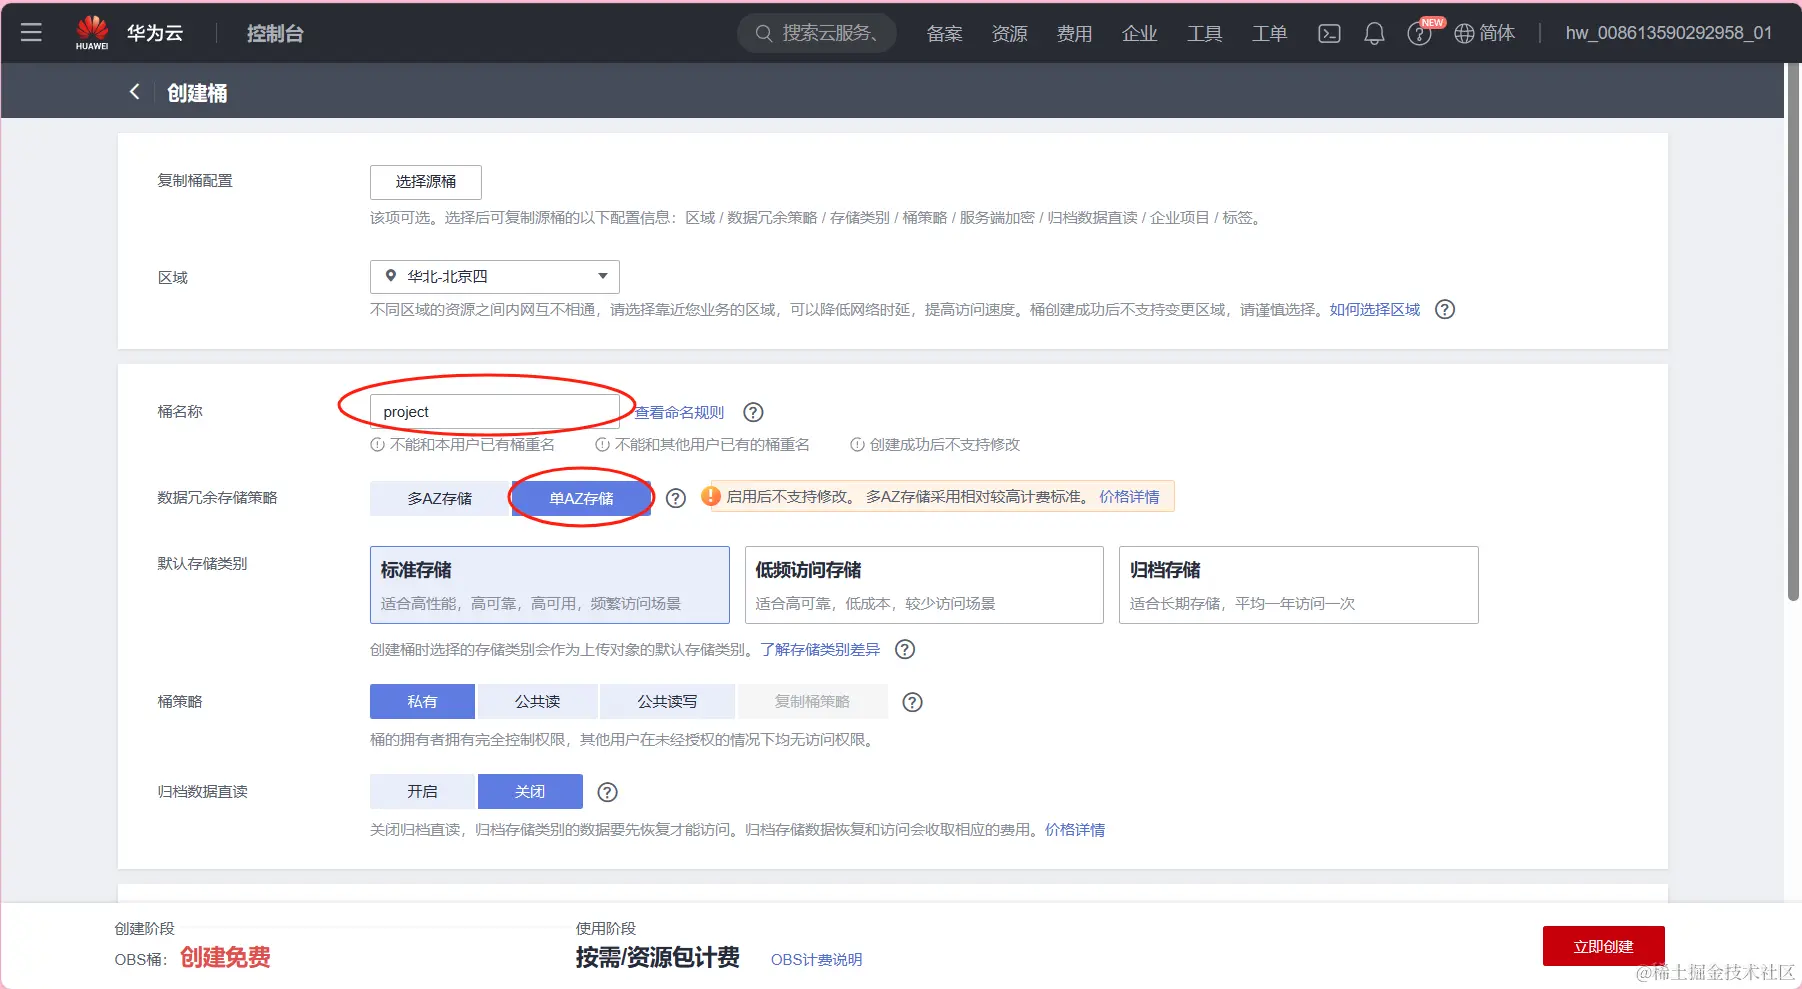This screenshot has width=1802, height=989.
Task: Set bucket policy to 公共读写
Action: [x=667, y=702]
